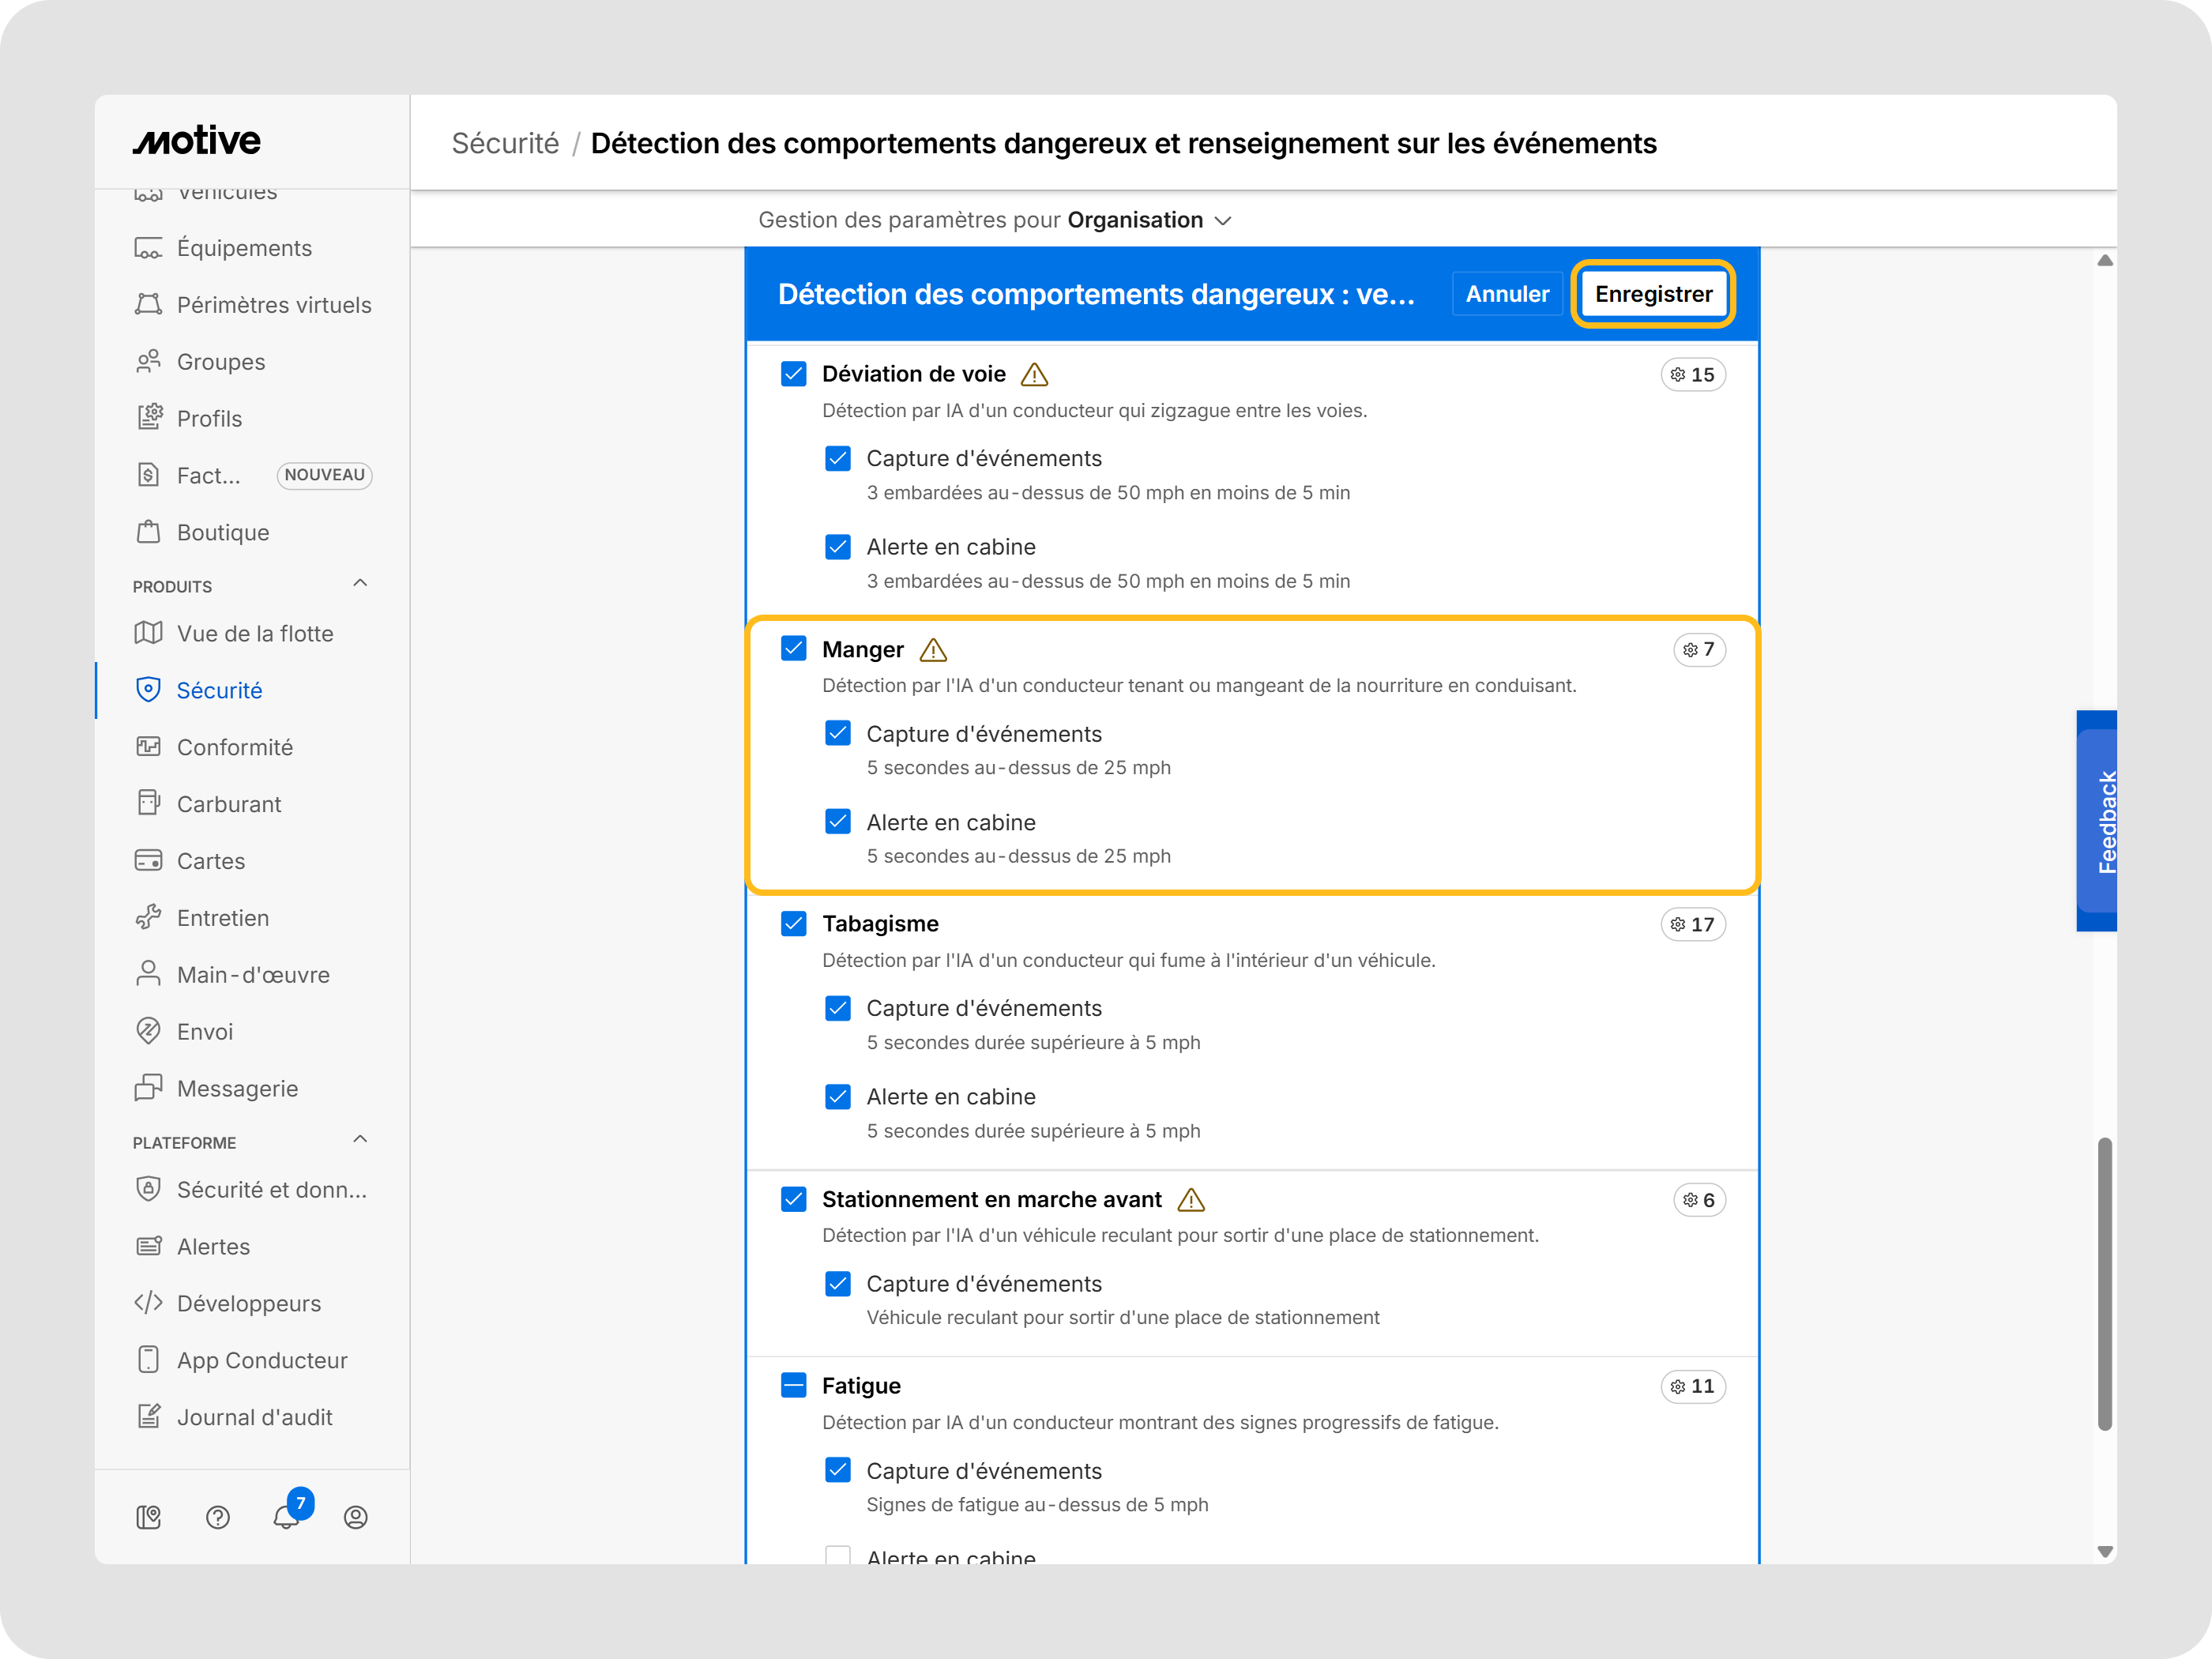Click the map book icon in bottom bar
Viewport: 2212px width, 1659px height.
(149, 1517)
